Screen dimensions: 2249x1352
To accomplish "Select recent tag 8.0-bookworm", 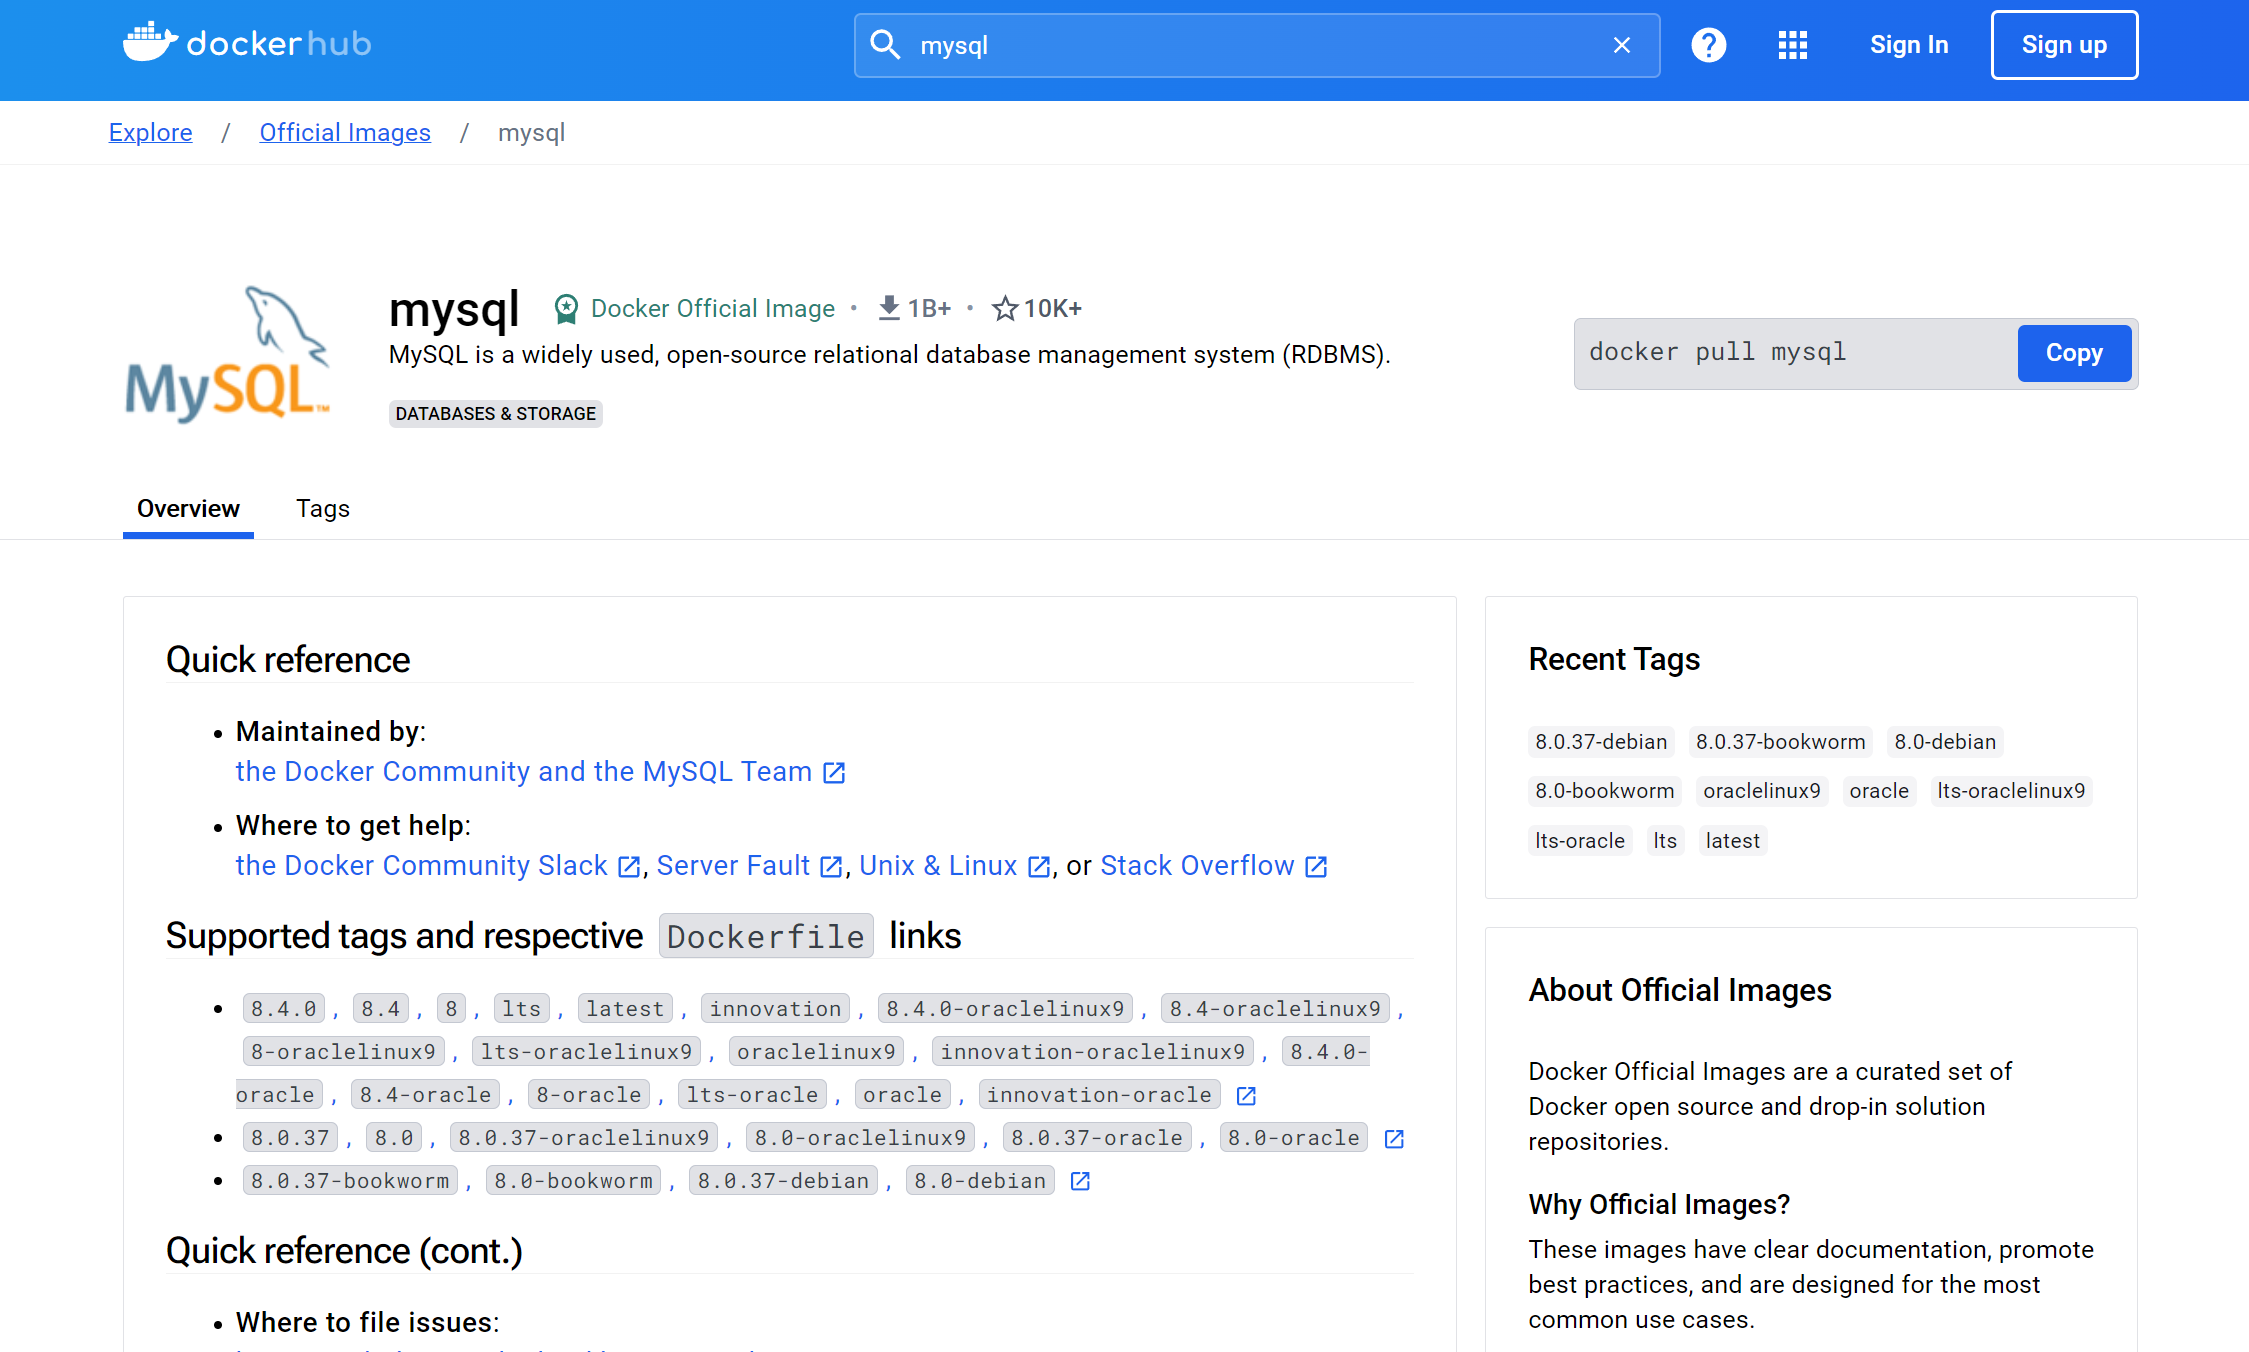I will click(1605, 791).
